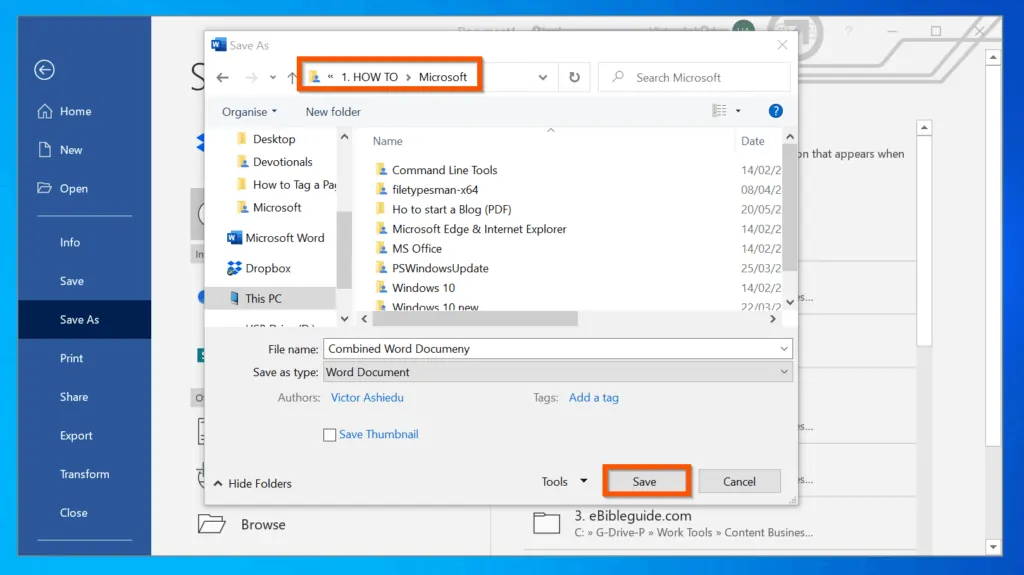1024x575 pixels.
Task: Collapse folders with Hide Folders
Action: click(x=252, y=483)
